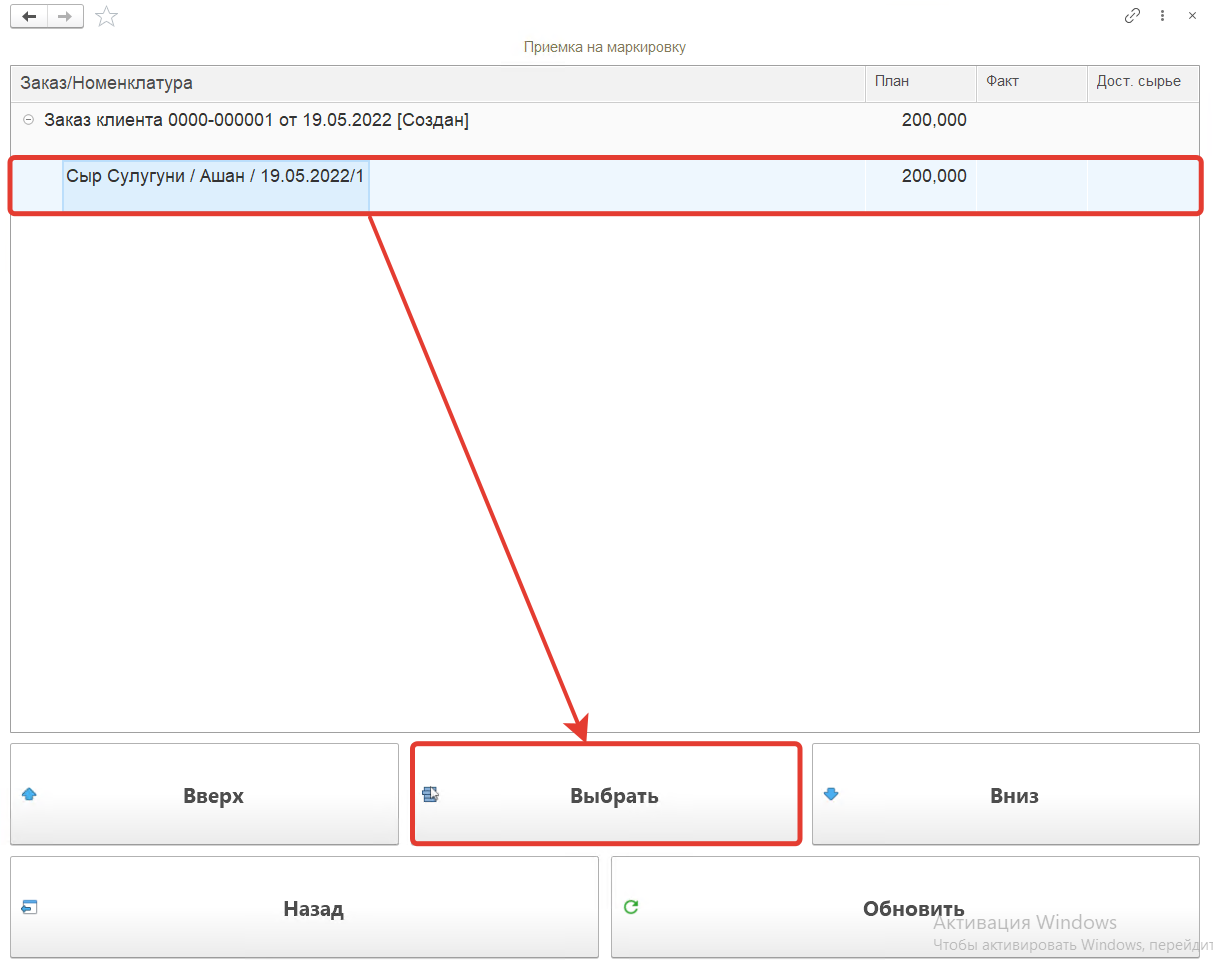Click the green refresh icon on Обновить

631,907
